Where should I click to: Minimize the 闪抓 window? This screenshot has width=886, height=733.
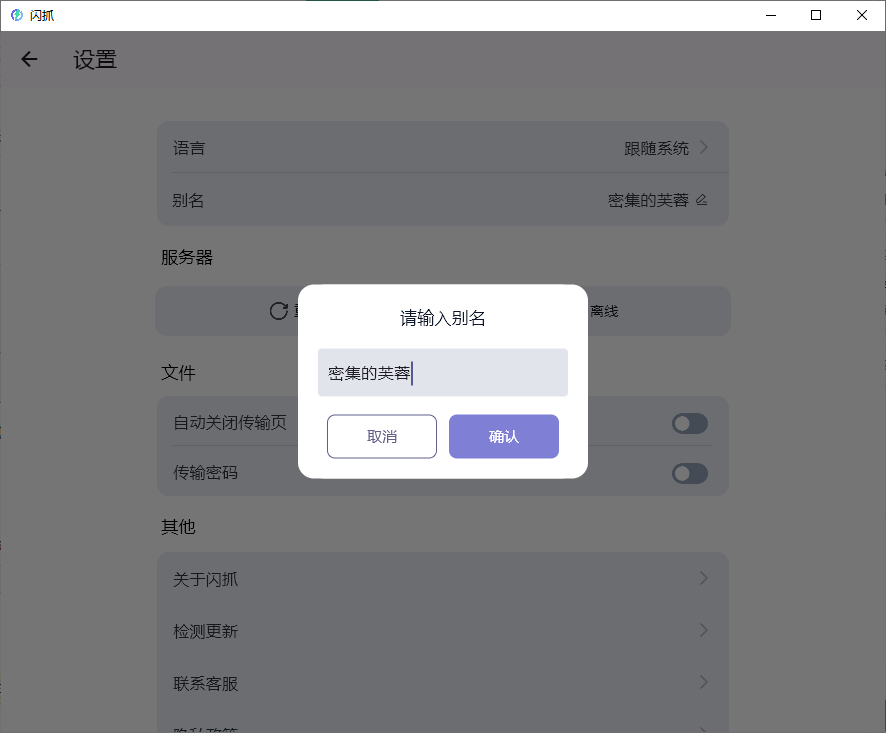point(770,15)
